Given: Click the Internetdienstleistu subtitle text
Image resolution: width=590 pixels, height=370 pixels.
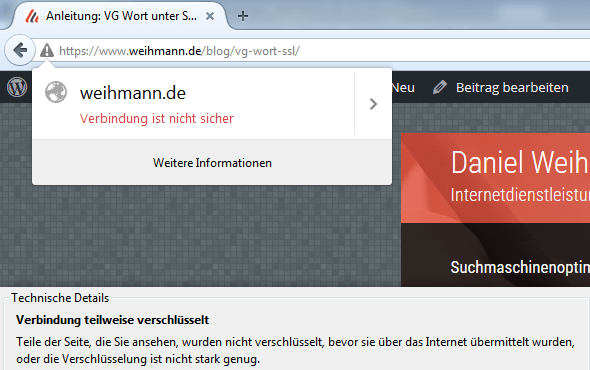Looking at the screenshot, I should (x=520, y=195).
